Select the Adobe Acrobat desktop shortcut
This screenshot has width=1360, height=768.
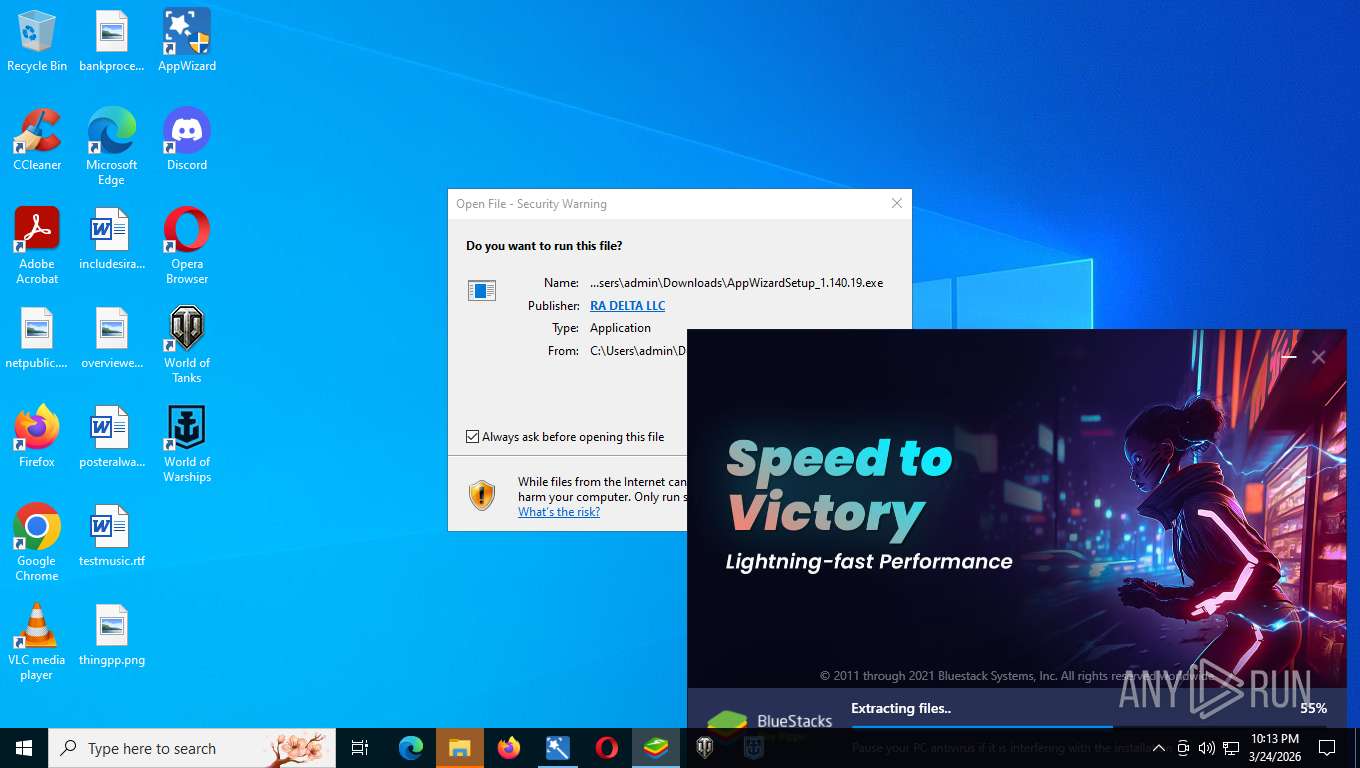click(37, 246)
